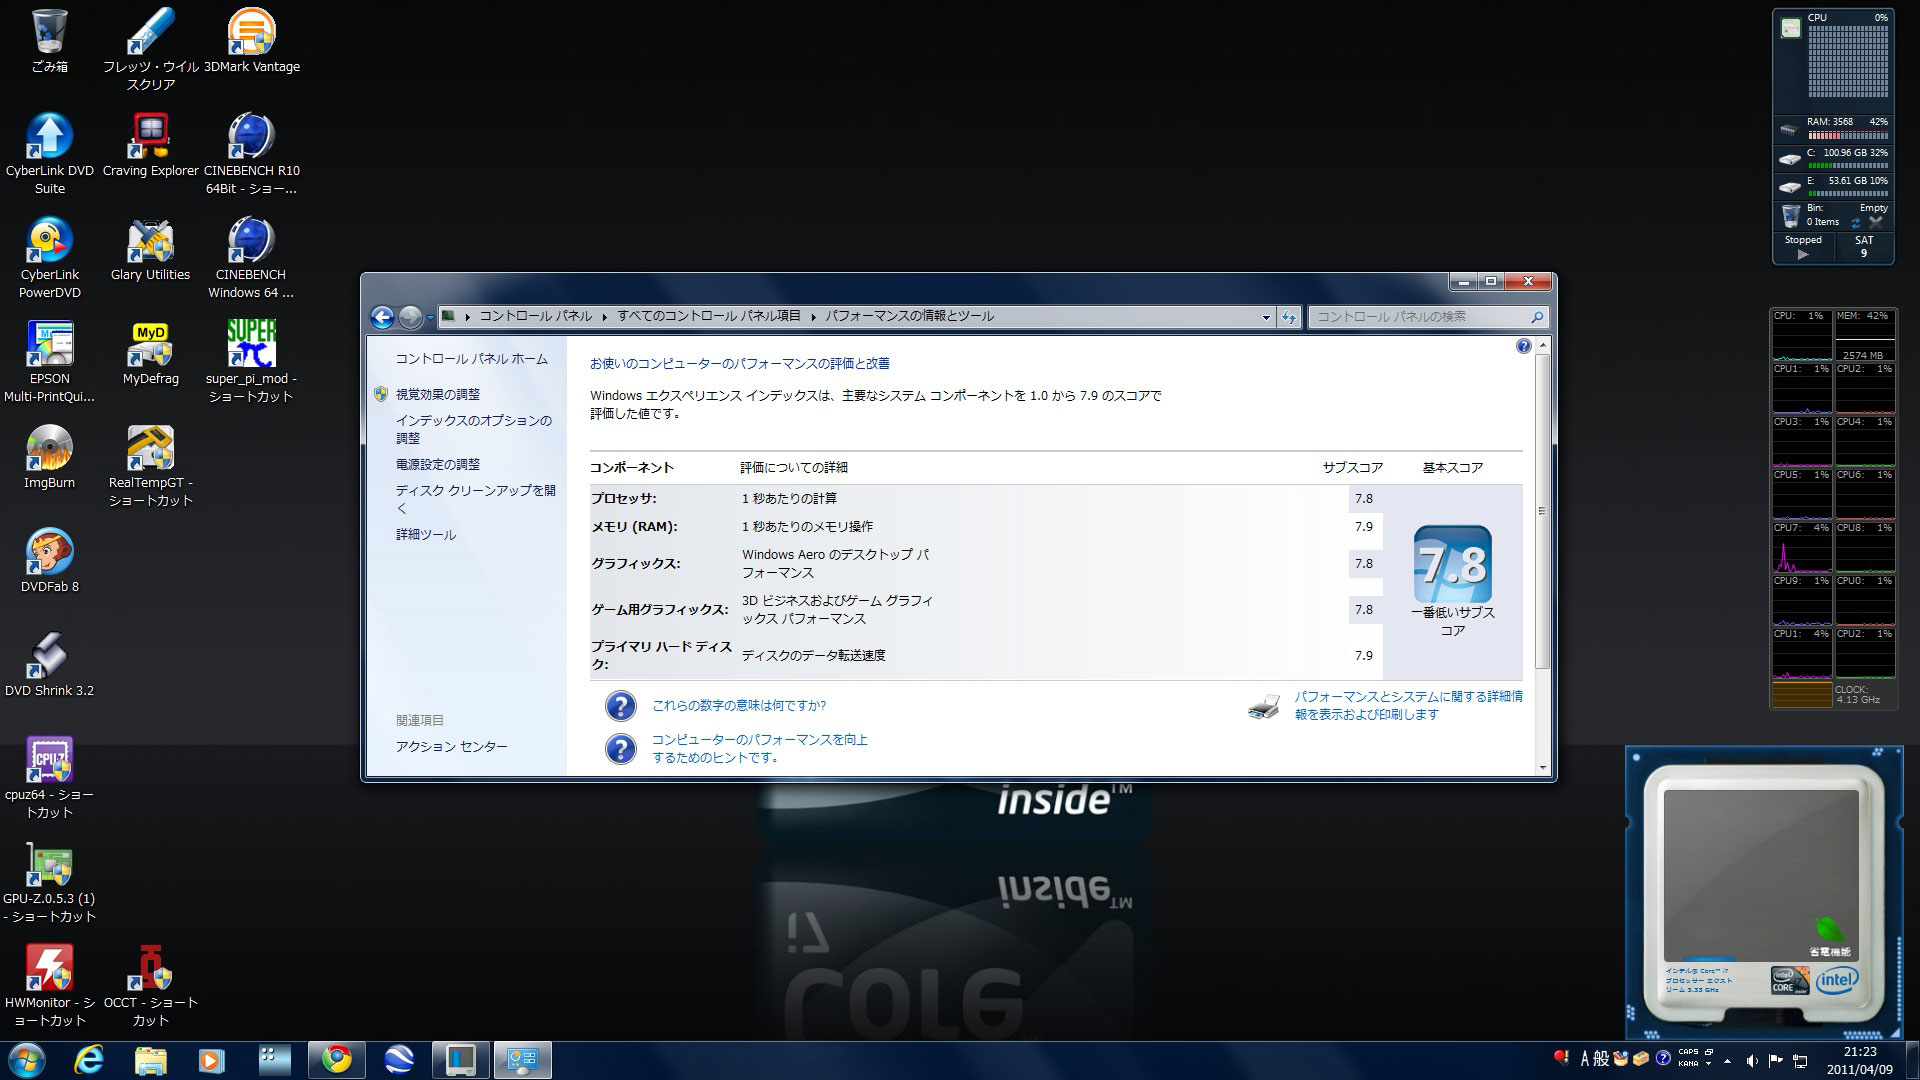Open the Glary Utilities desktop icon
The width and height of the screenshot is (1920, 1080).
pos(150,242)
